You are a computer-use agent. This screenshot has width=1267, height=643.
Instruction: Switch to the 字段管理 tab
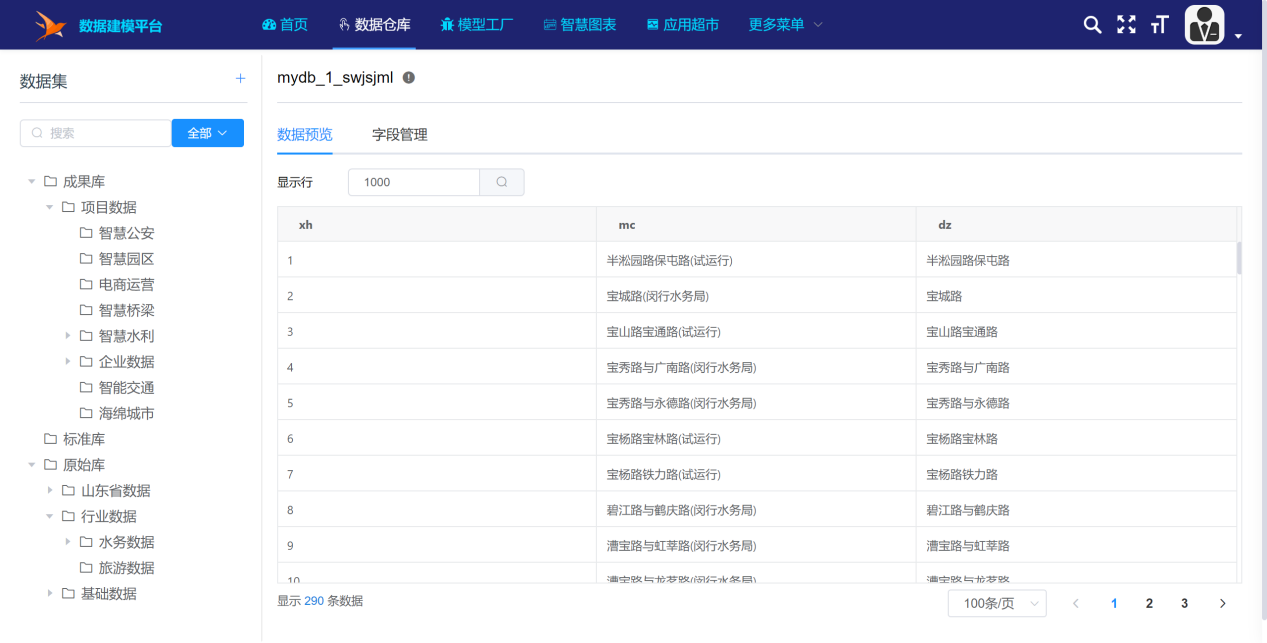pyautogui.click(x=399, y=135)
